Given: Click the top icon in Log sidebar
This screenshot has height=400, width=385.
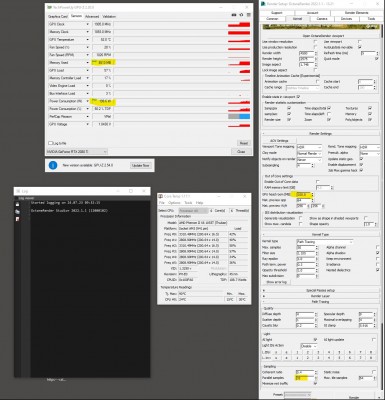Looking at the screenshot, I should [18, 204].
